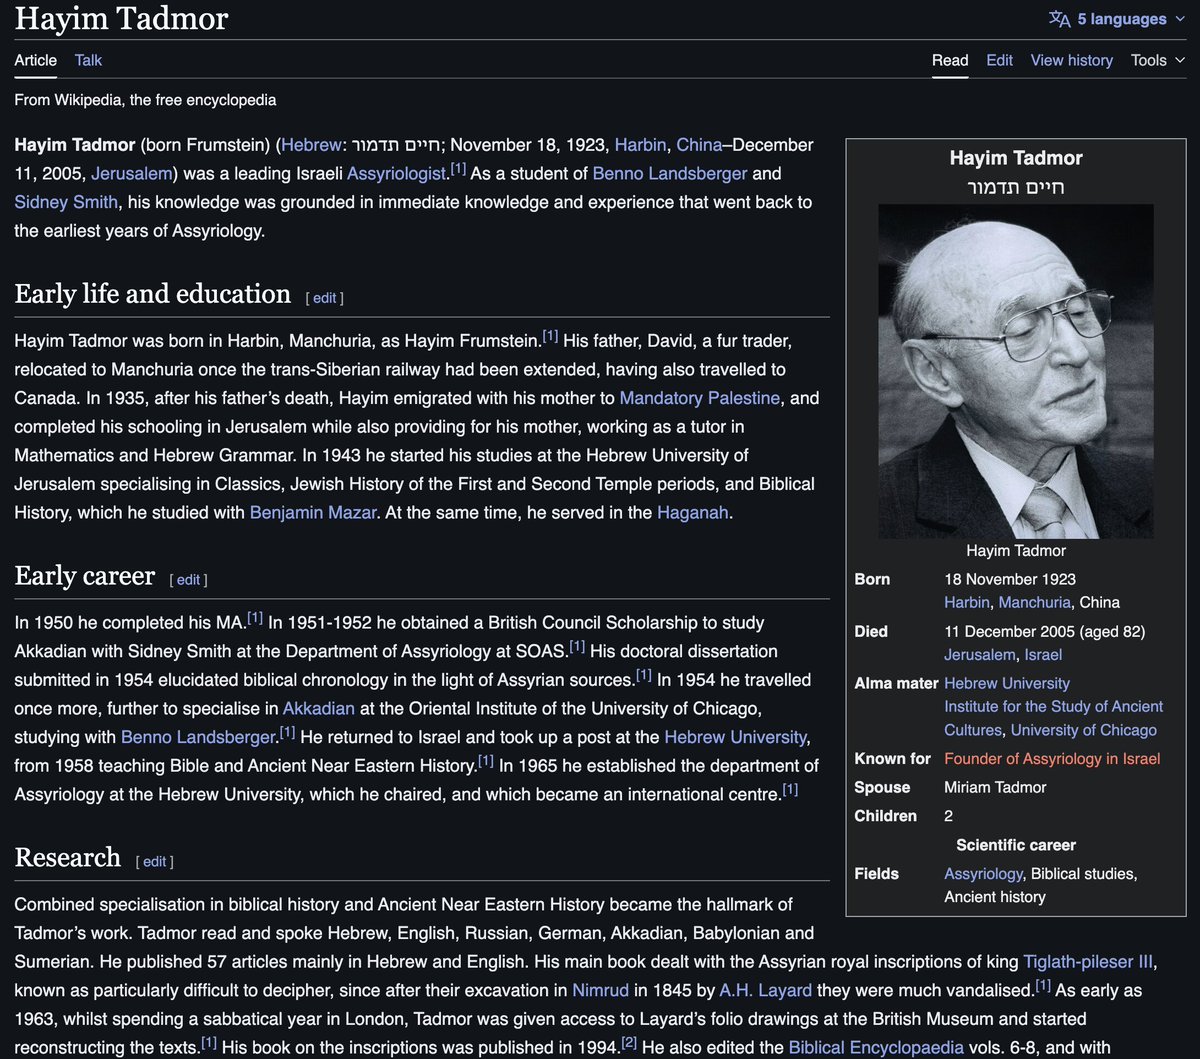Click citation [1] after Ancient Near Eastern History
1200x1059 pixels.
pyautogui.click(x=486, y=761)
